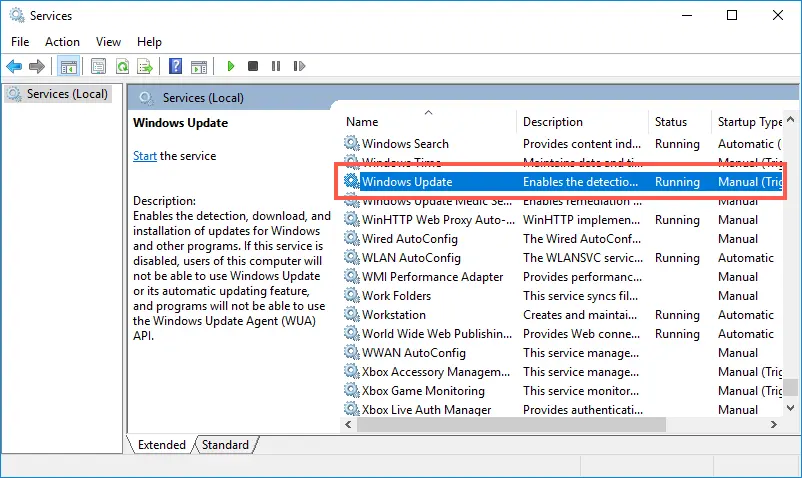802x478 pixels.
Task: Click the horizontal scrollbar right arrow
Action: pos(774,424)
